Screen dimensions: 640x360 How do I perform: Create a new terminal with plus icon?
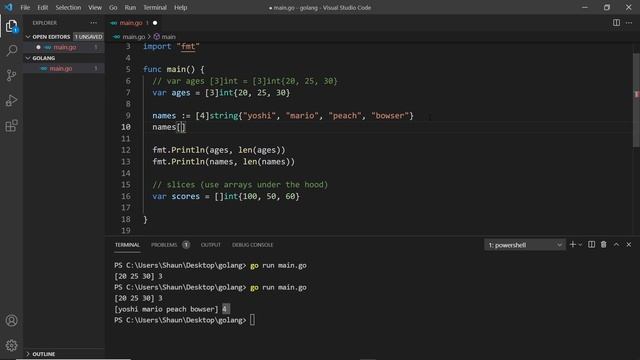(573, 244)
